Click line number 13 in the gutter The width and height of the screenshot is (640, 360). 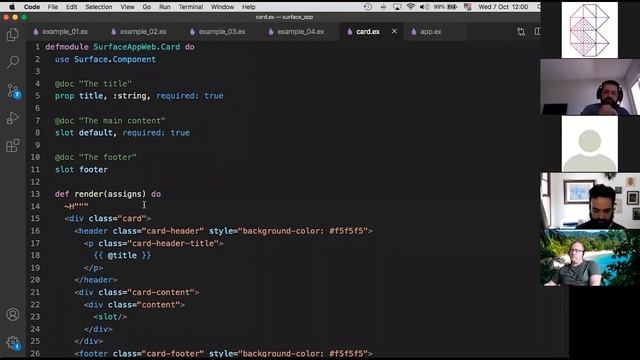coord(35,194)
